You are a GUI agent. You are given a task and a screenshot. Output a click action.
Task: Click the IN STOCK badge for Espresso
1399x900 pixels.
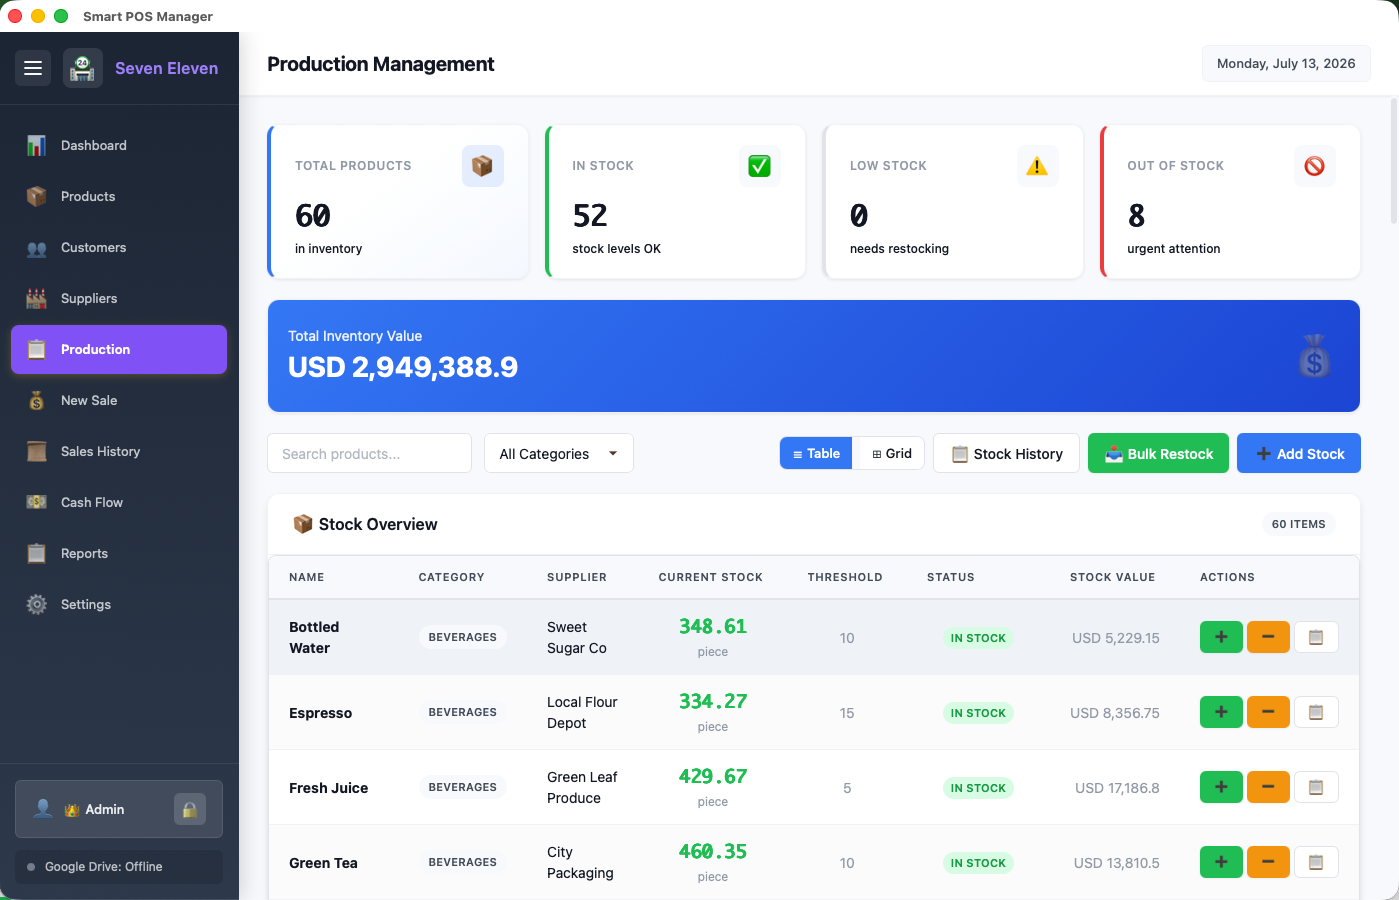click(978, 713)
